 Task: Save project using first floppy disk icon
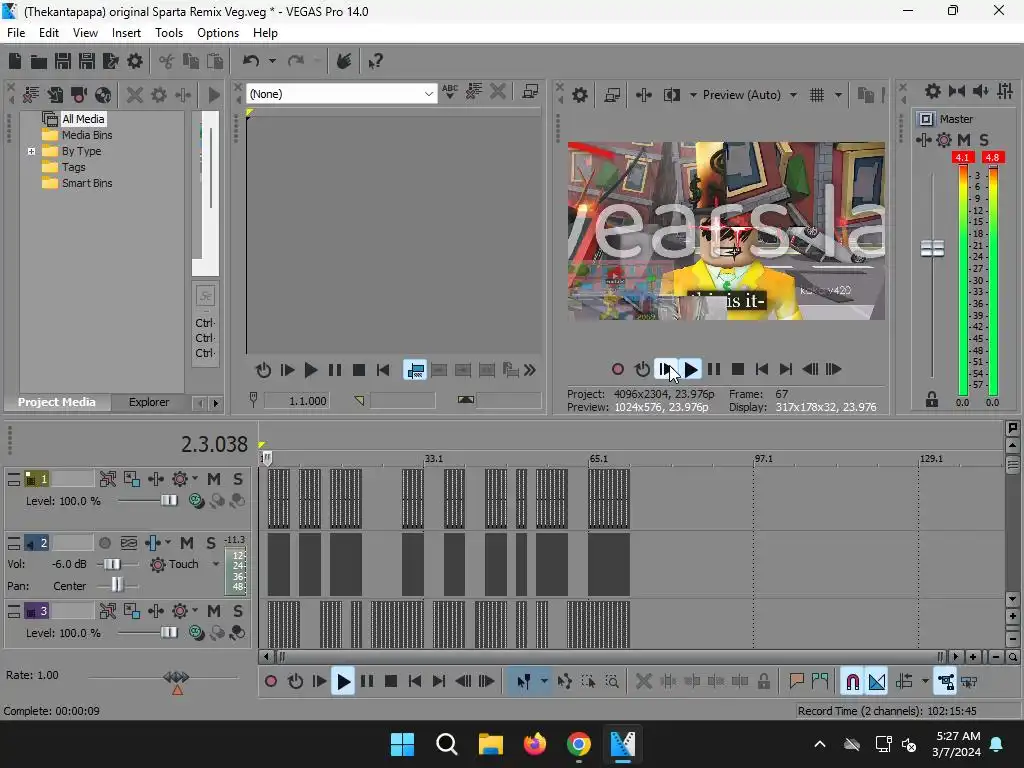pyautogui.click(x=63, y=61)
